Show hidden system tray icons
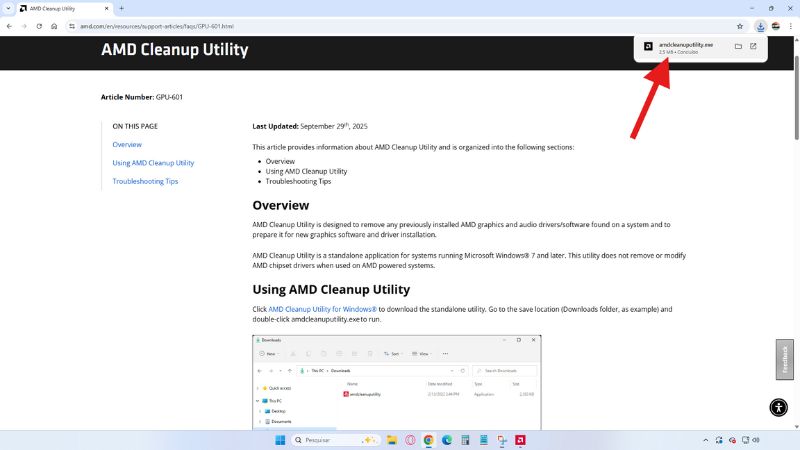This screenshot has width=800, height=450. coord(707,440)
